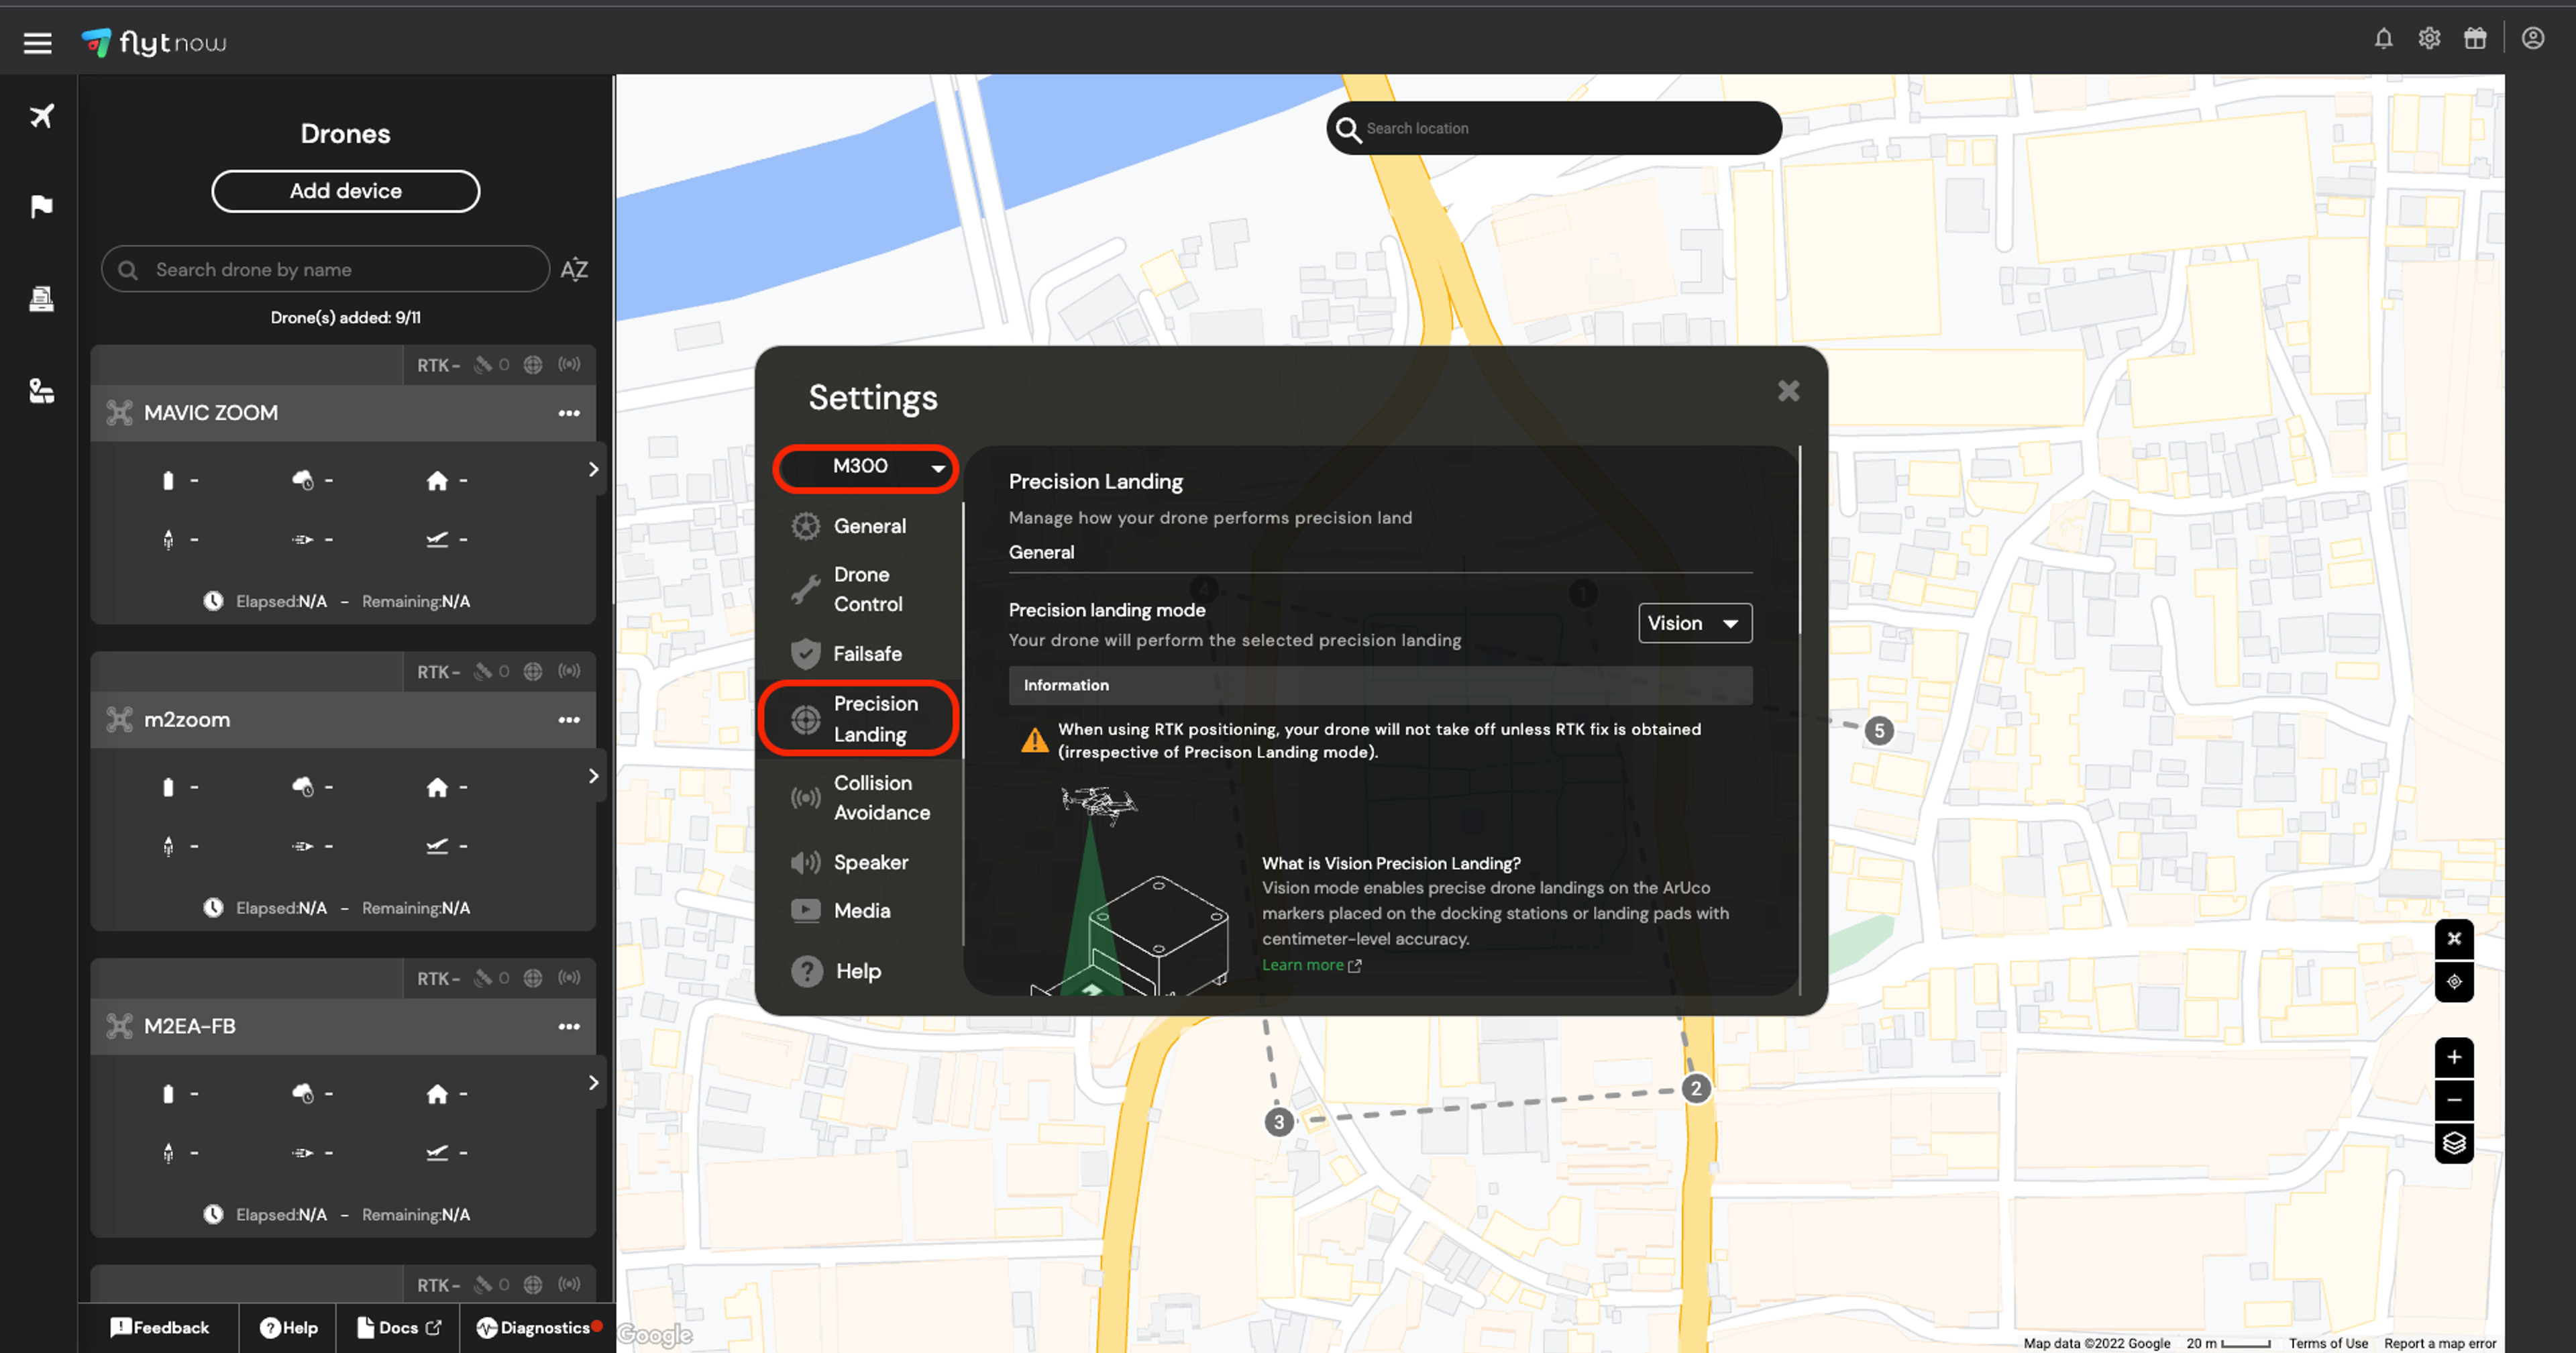
Task: Expand the M2EA-FB card chevron
Action: tap(593, 1083)
